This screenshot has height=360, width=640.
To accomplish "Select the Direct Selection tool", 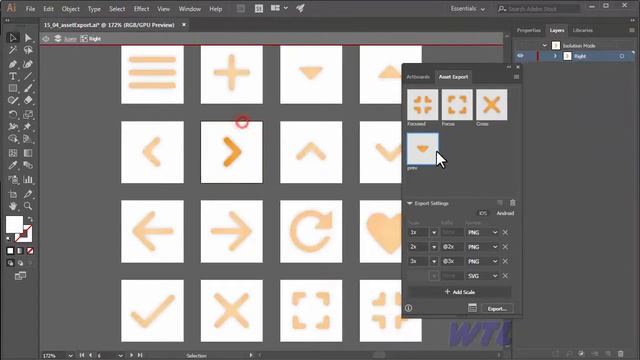I will 28,38.
